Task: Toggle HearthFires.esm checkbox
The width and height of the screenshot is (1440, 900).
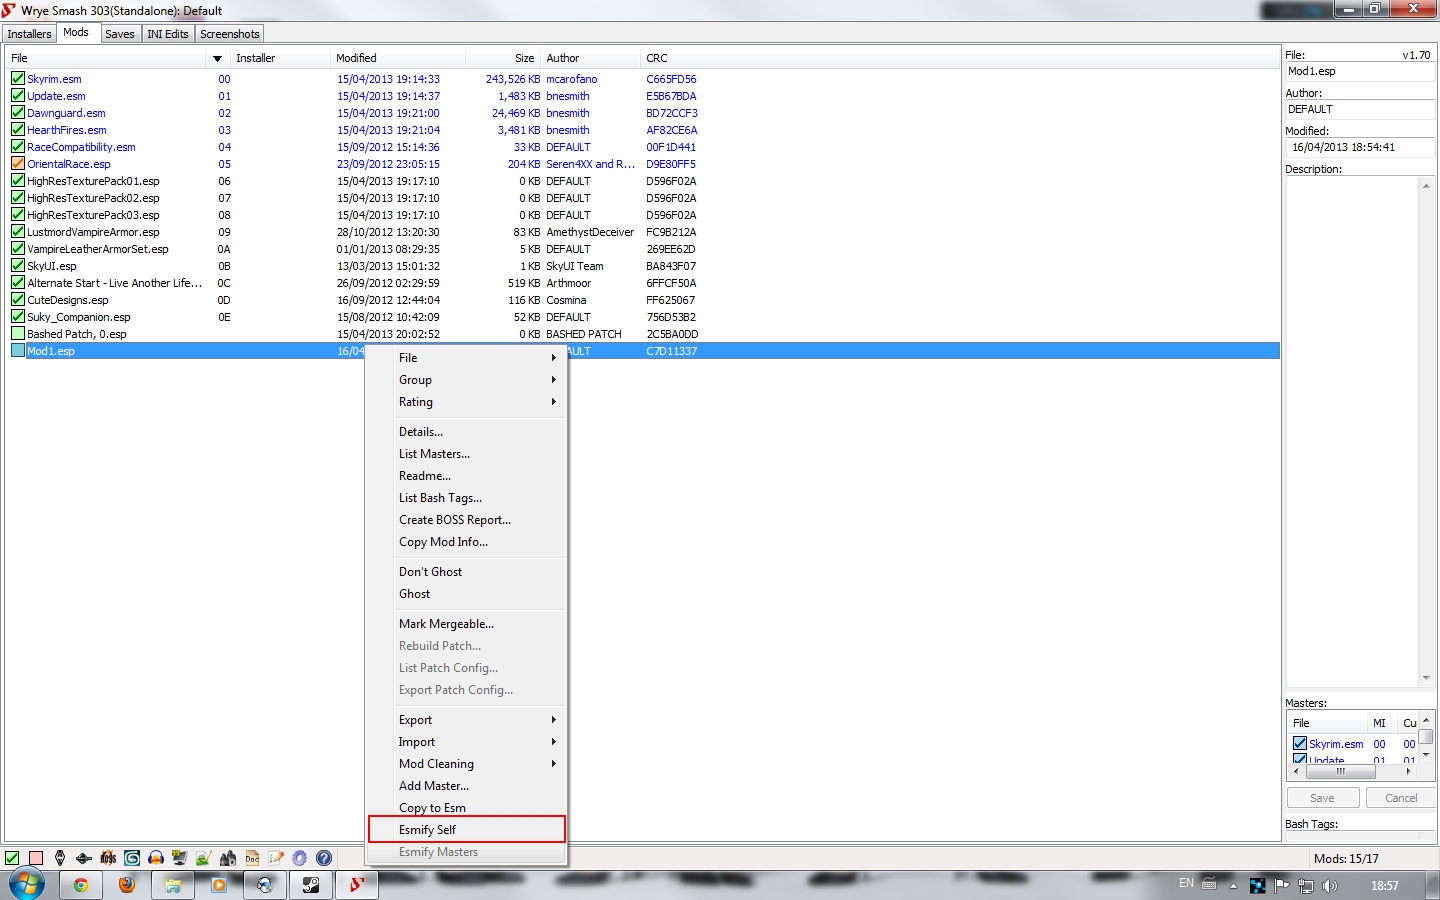Action: coord(18,130)
